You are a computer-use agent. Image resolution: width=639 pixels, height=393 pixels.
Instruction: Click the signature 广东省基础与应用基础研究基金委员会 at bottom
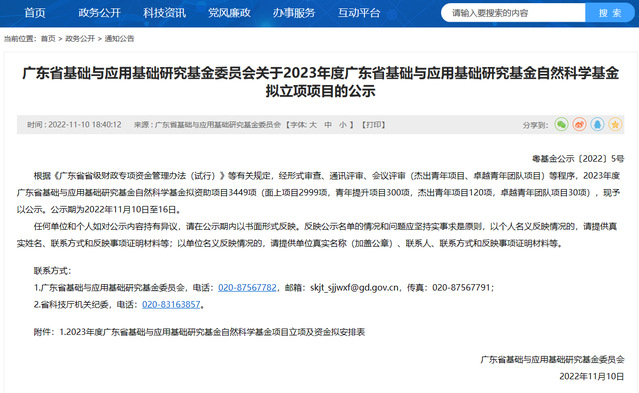click(x=552, y=360)
